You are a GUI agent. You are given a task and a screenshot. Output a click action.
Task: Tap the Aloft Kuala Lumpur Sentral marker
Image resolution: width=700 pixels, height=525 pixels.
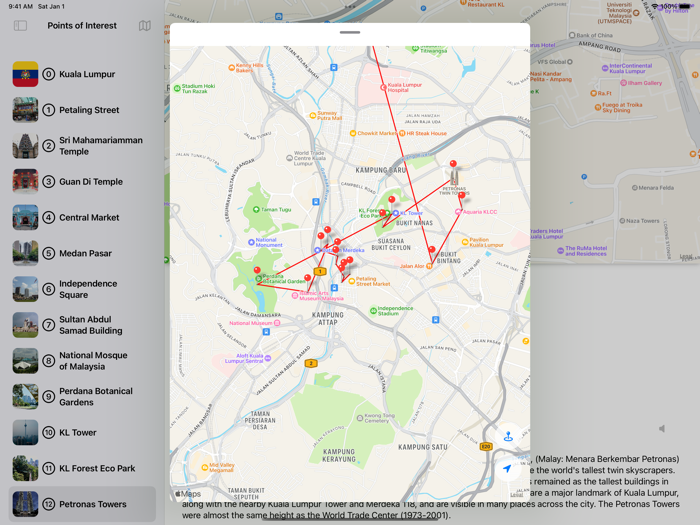(268, 358)
